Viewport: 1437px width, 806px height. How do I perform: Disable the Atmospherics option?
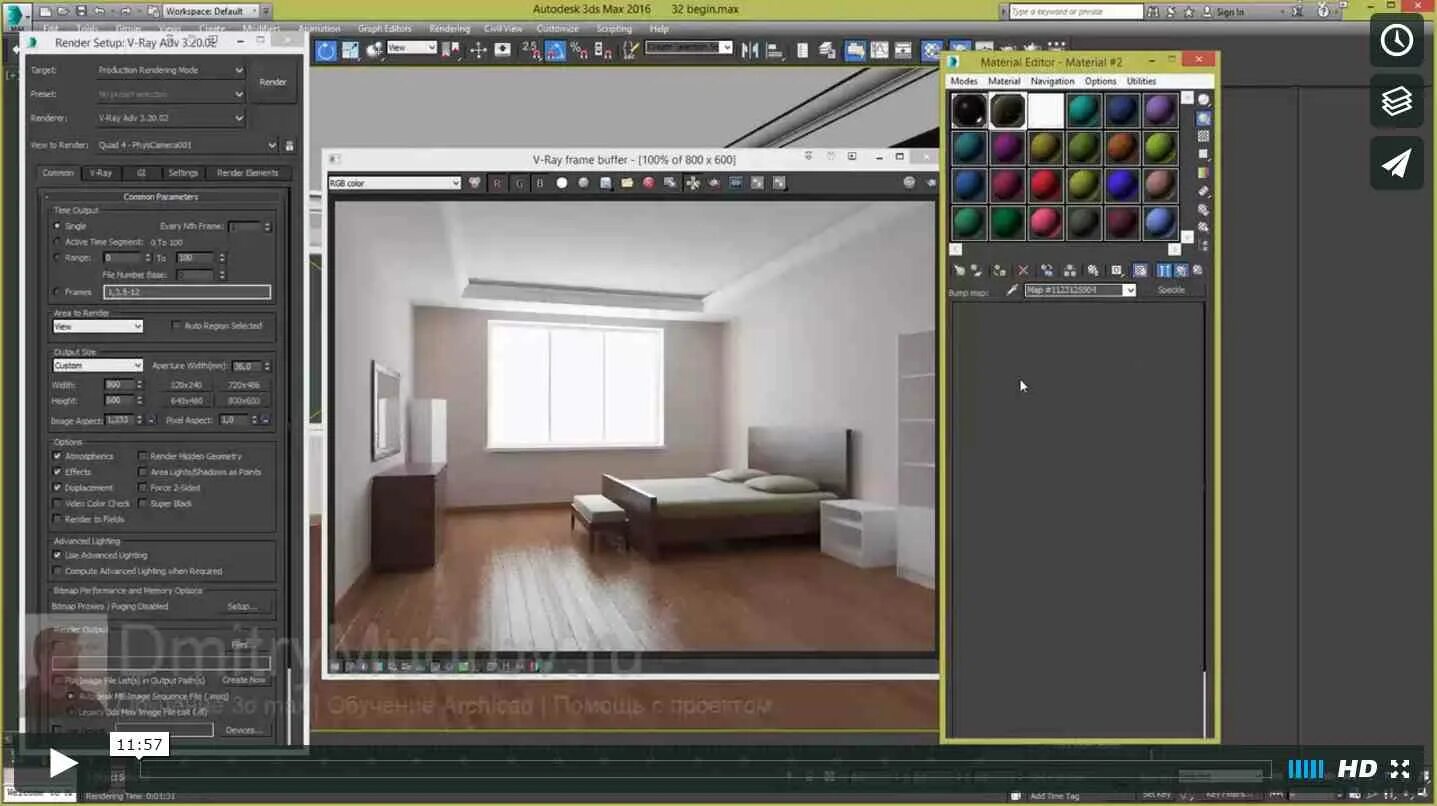tap(58, 456)
